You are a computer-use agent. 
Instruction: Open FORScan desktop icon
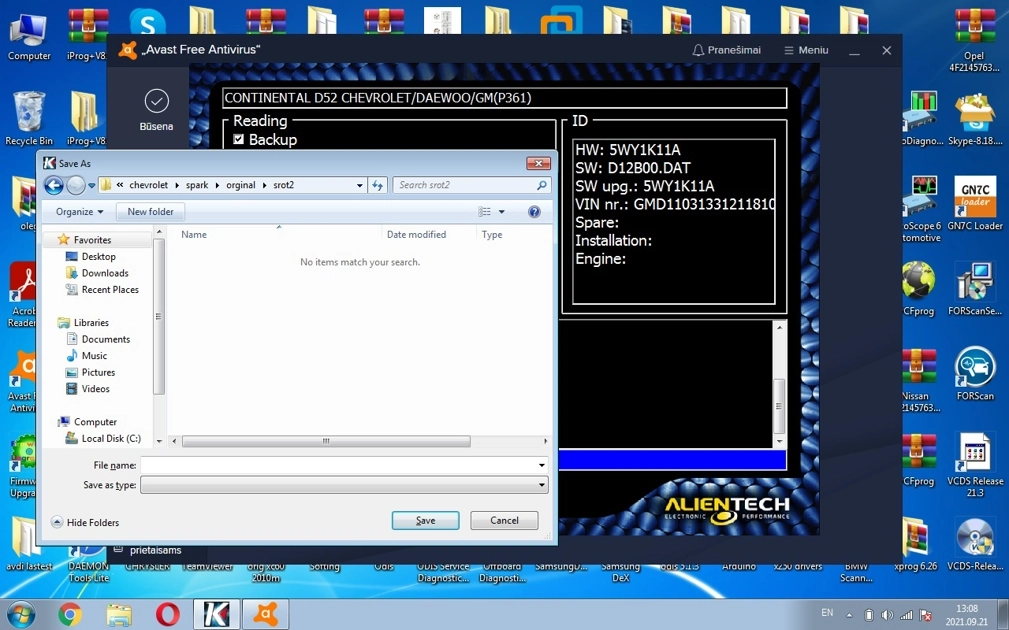(975, 373)
